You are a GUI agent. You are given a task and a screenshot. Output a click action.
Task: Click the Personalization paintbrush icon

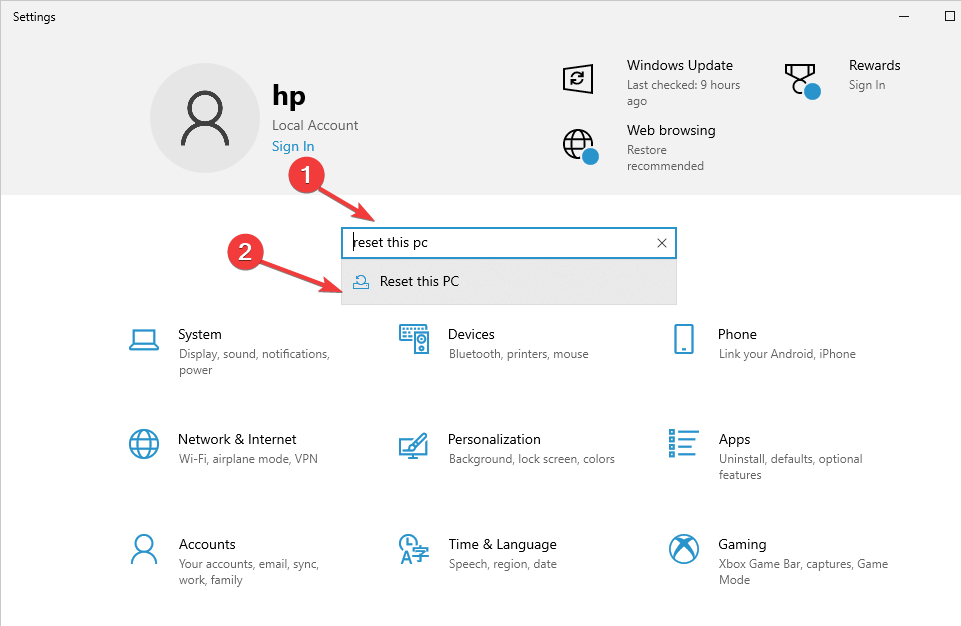click(x=414, y=446)
